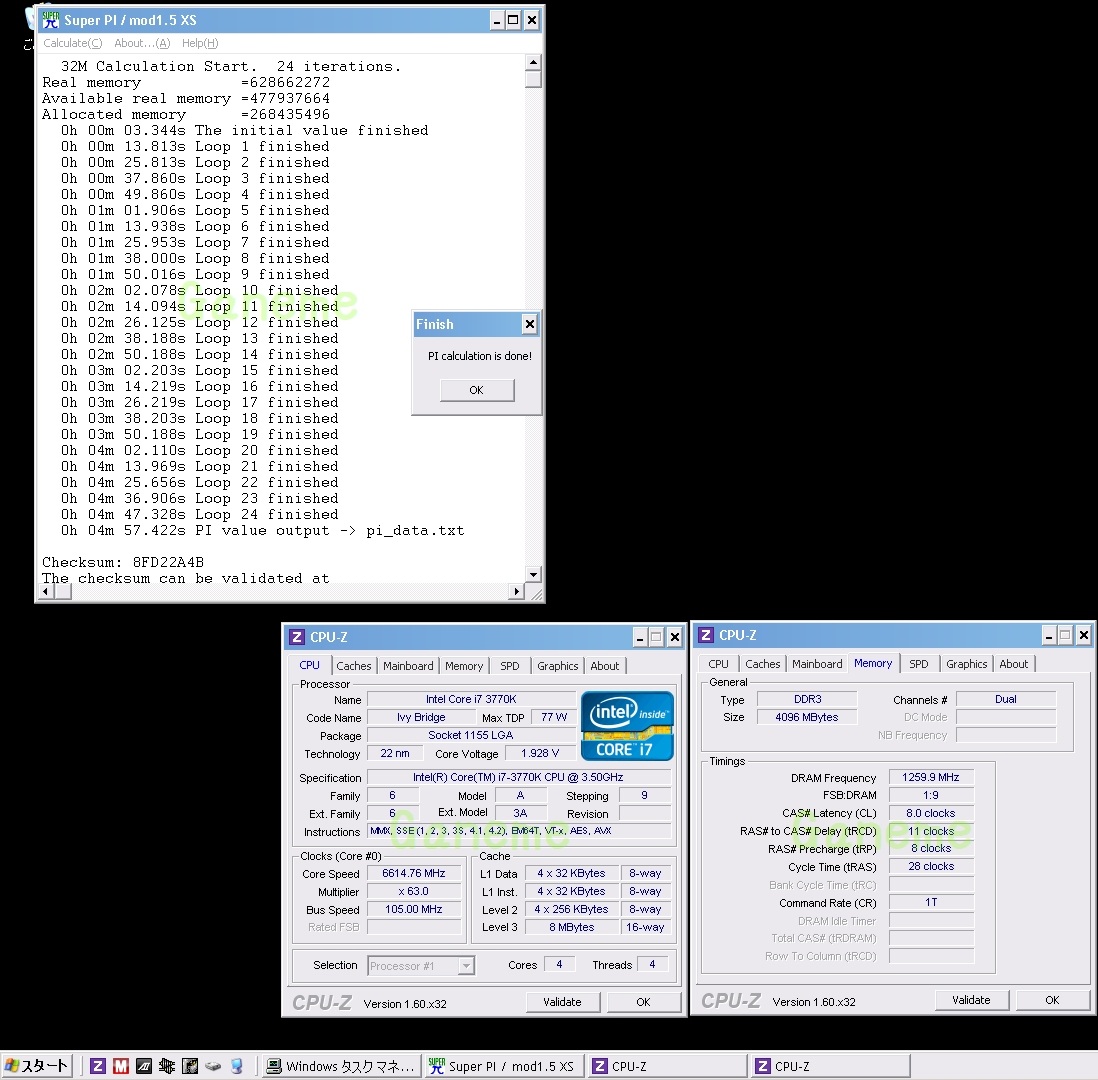Close the right CPU-Z window
Viewport: 1098px width, 1080px height.
click(1083, 635)
